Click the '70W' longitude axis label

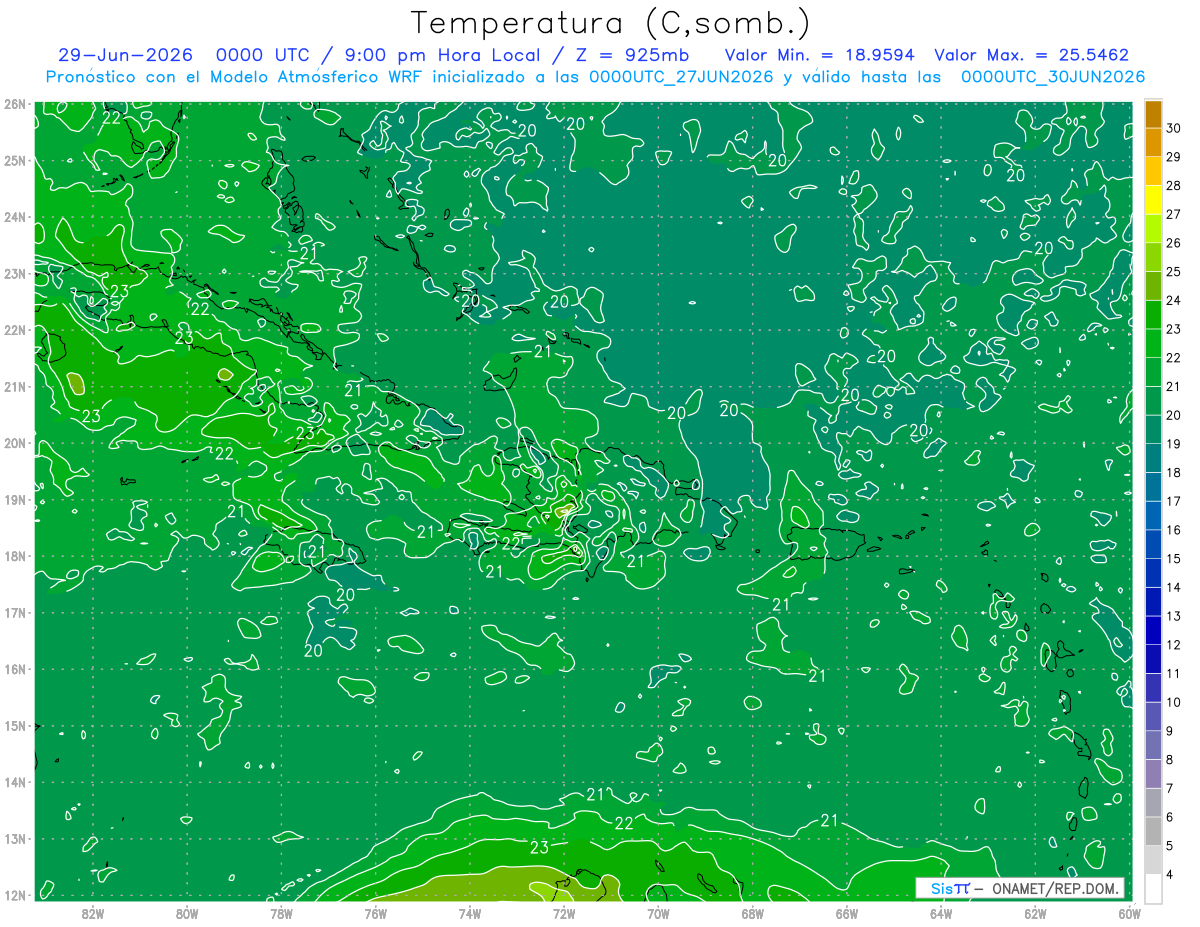(x=658, y=913)
